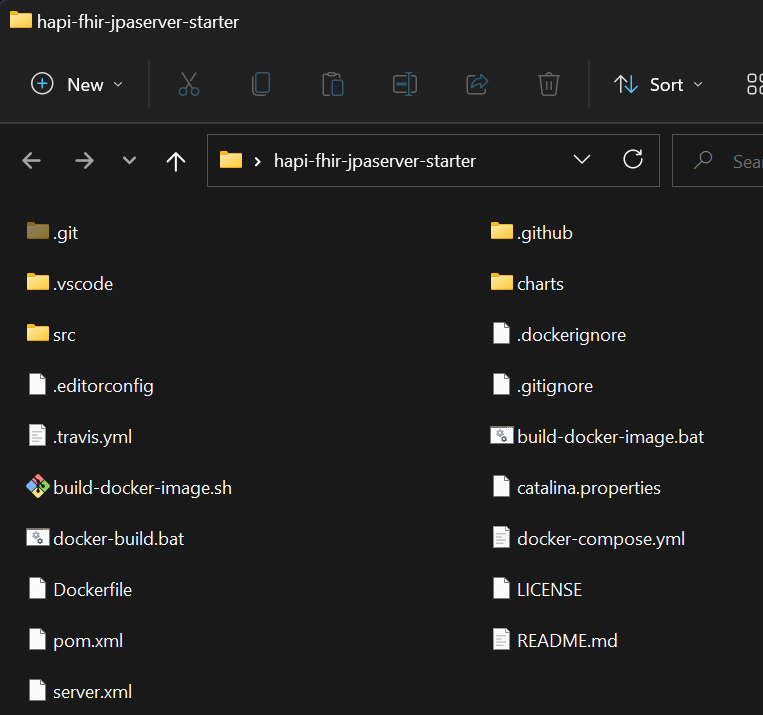Click the address bar chevron separator
Image resolution: width=763 pixels, height=715 pixels.
[257, 162]
